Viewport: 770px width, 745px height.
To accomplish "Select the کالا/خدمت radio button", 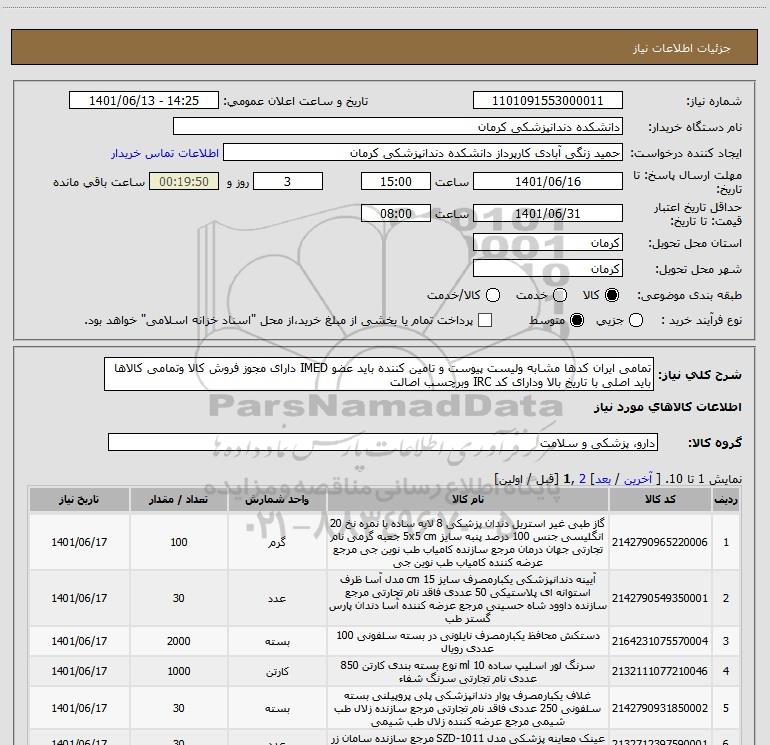I will pyautogui.click(x=493, y=295).
